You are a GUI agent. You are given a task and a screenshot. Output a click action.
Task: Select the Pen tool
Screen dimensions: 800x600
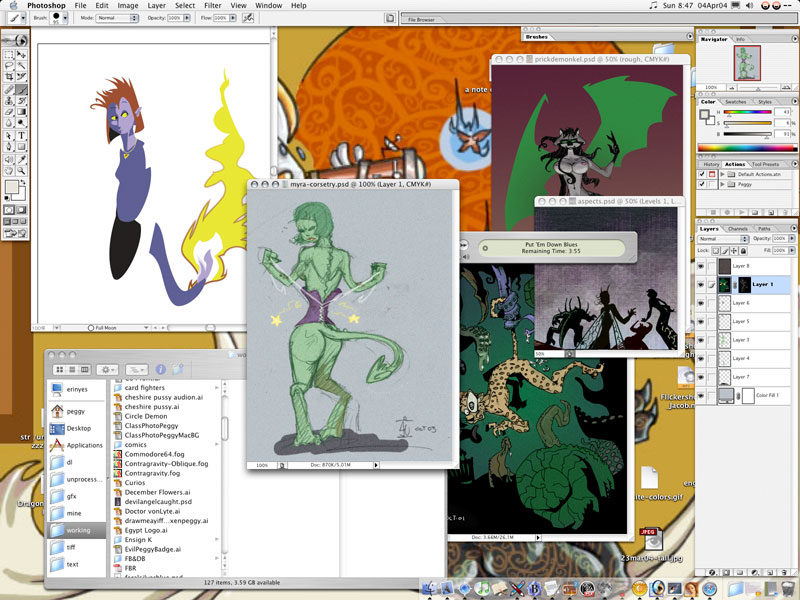click(9, 147)
